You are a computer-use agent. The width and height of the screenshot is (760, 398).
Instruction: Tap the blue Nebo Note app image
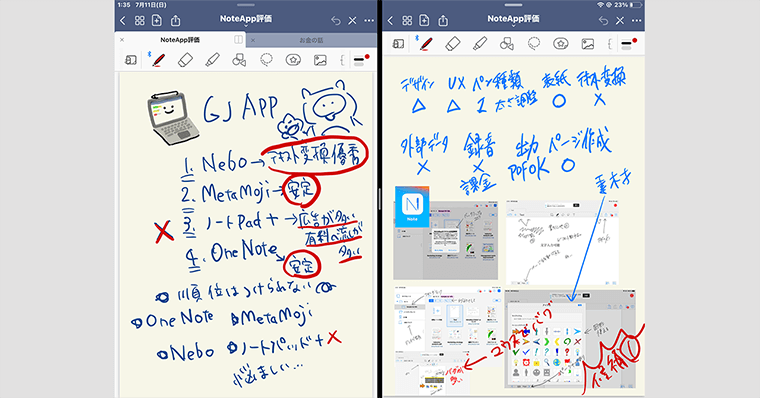click(x=412, y=207)
